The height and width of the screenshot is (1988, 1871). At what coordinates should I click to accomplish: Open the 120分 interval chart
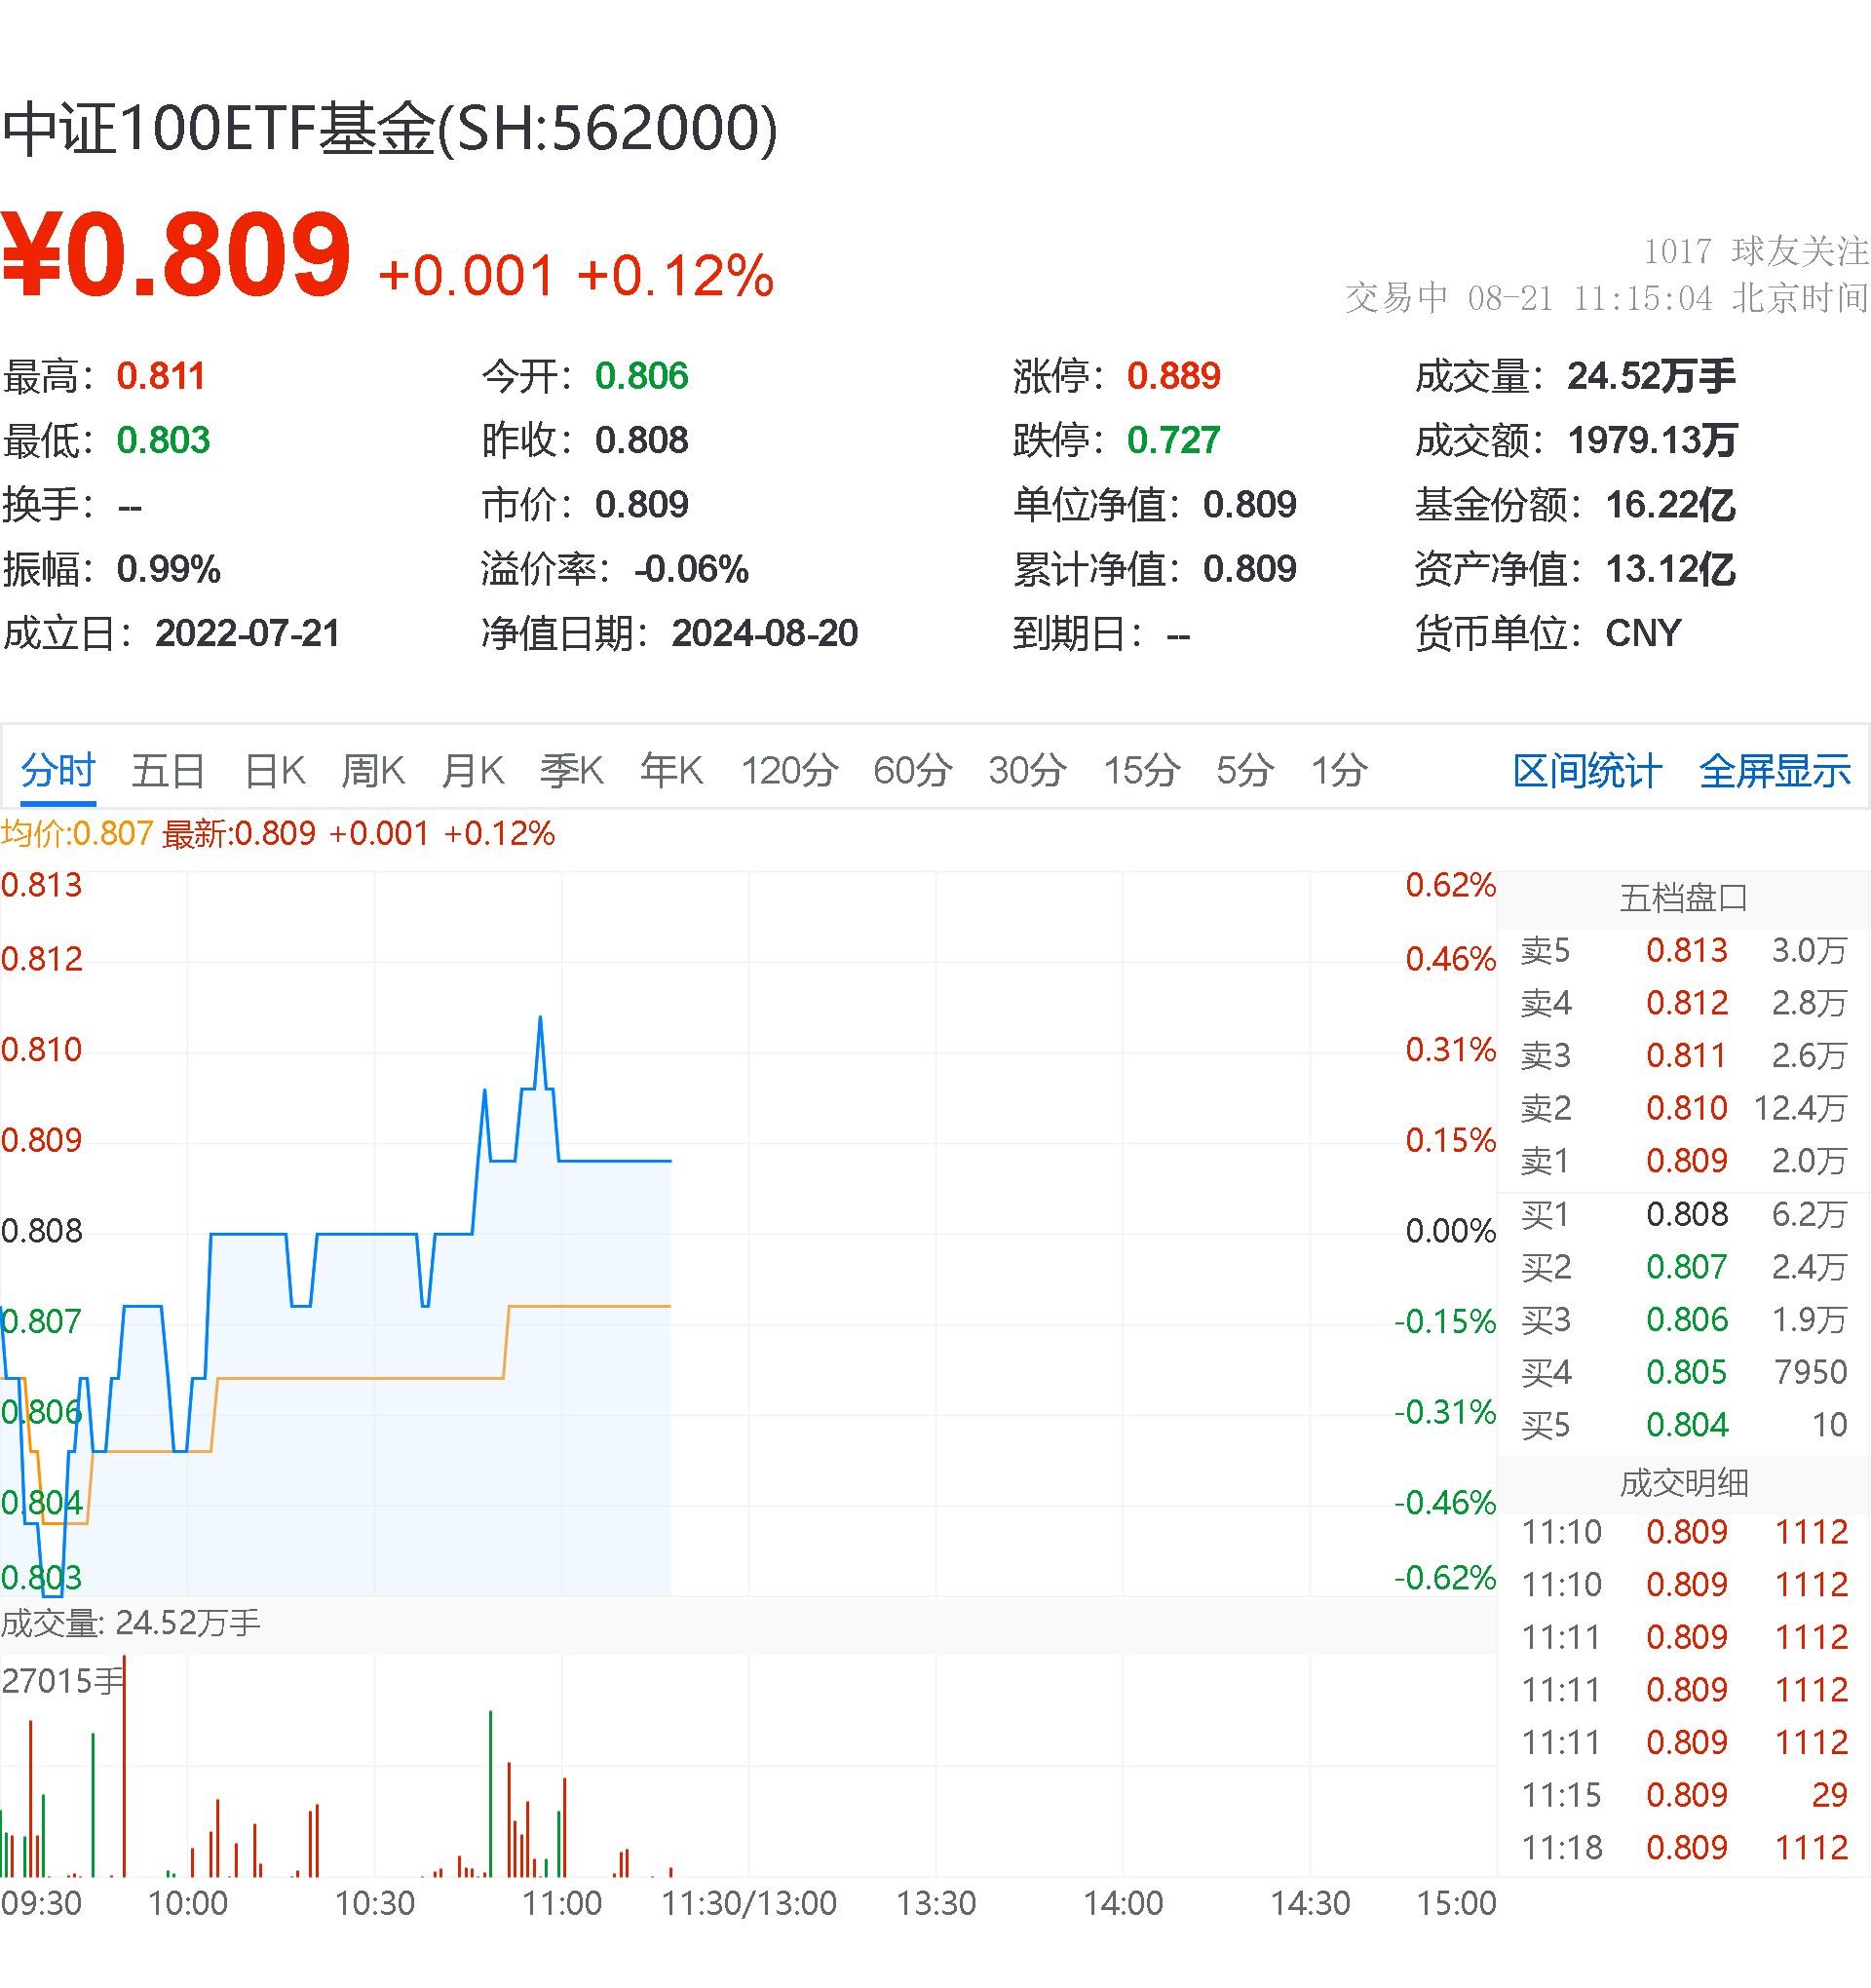click(x=790, y=771)
